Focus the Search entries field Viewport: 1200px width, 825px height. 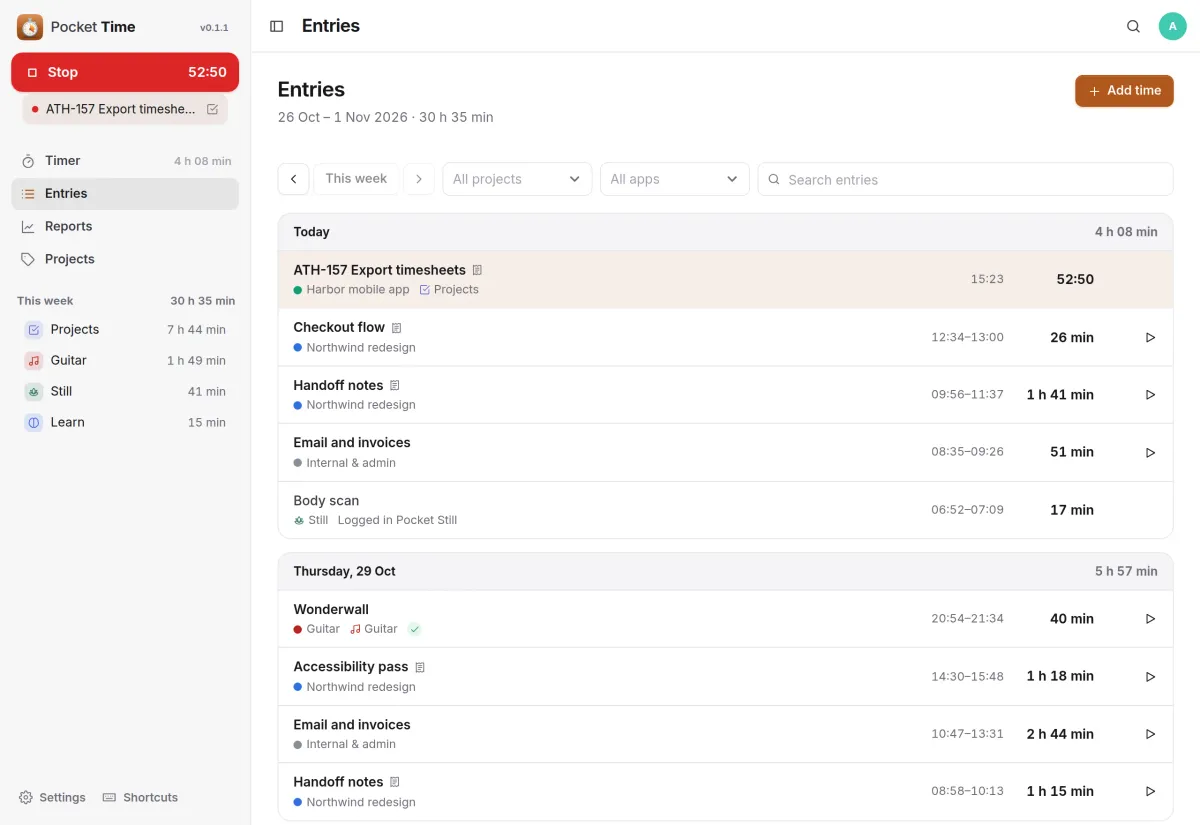[x=965, y=179]
